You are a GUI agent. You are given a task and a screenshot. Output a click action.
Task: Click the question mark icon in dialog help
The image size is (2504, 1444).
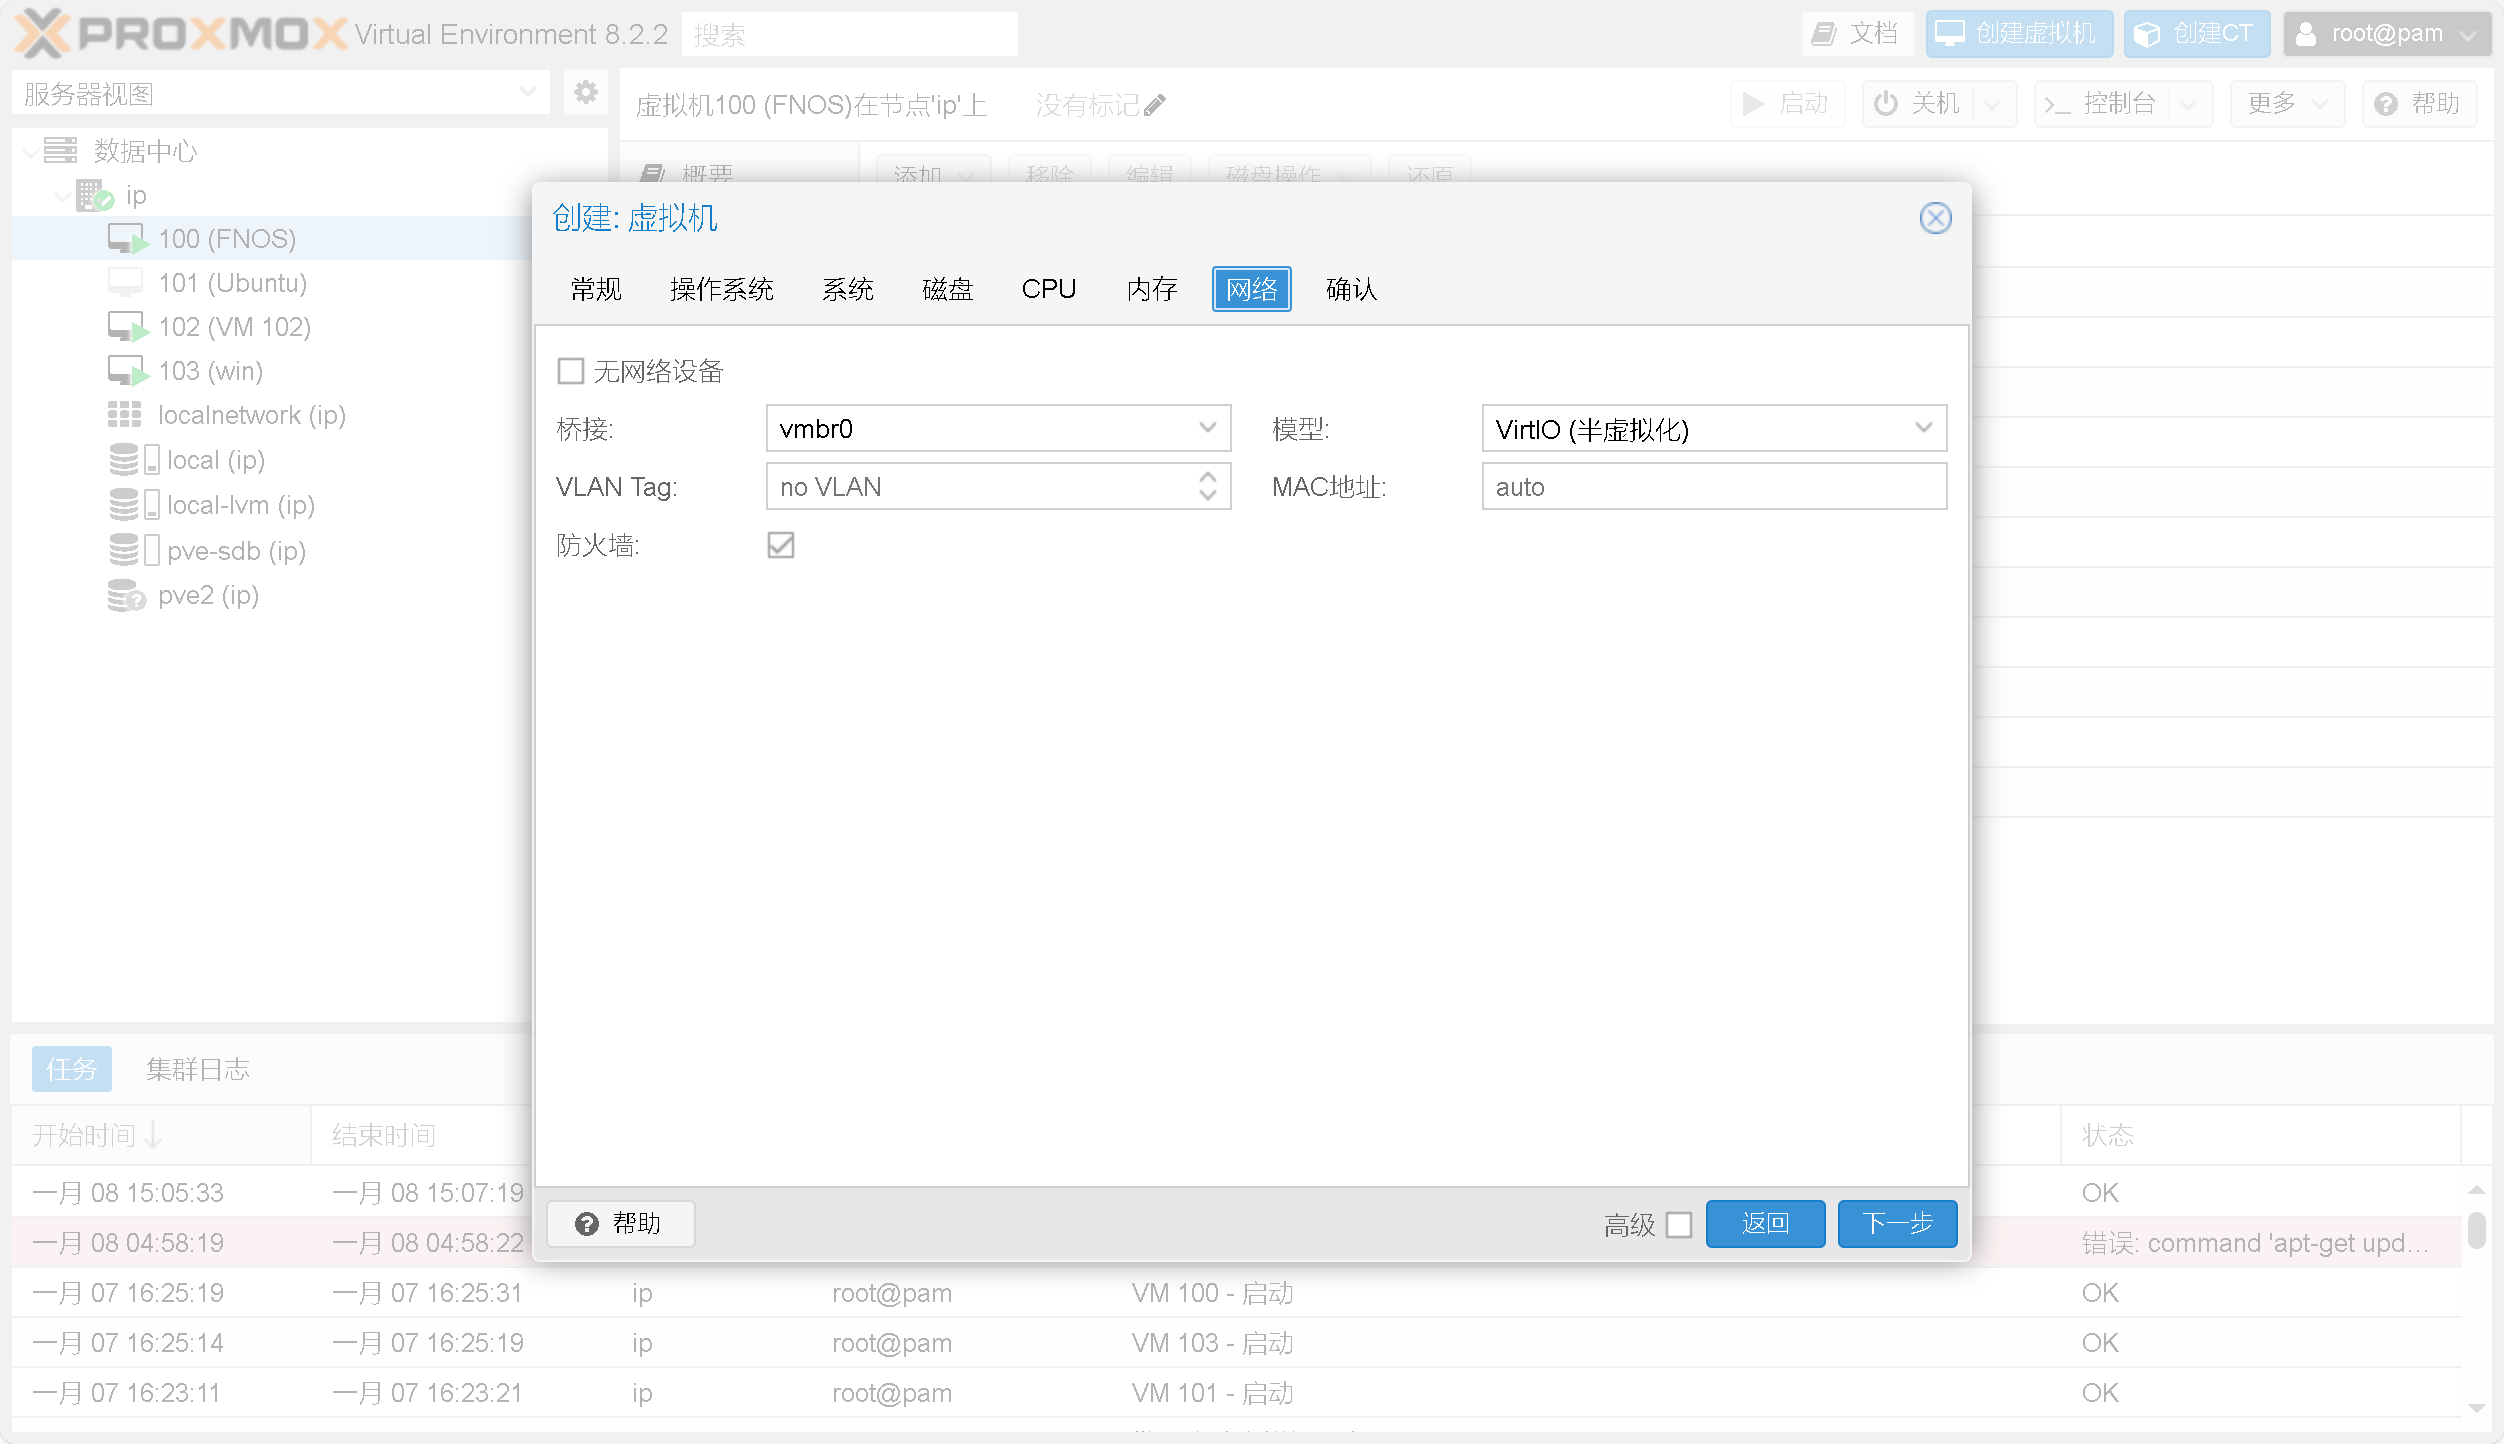tap(587, 1224)
